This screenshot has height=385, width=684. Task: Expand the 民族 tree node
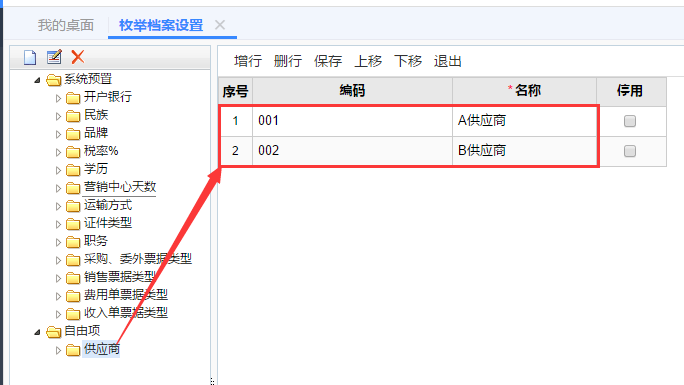(58, 116)
